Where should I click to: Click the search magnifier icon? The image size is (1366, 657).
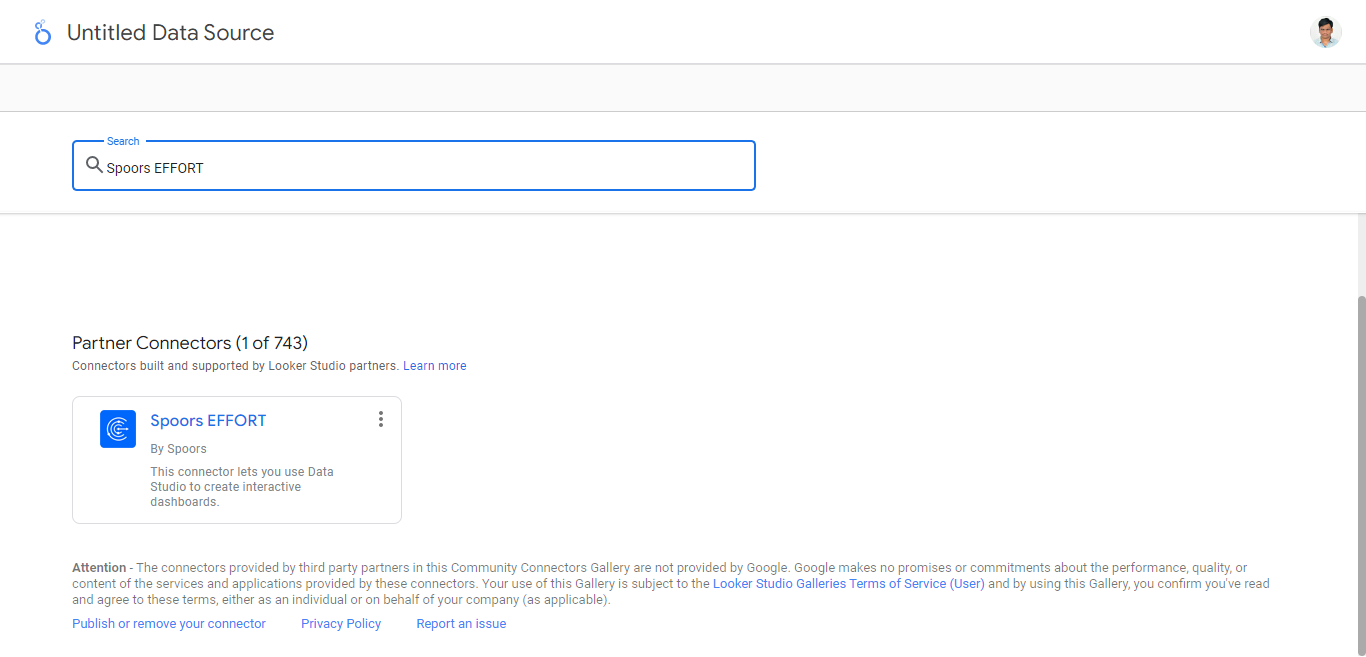pos(94,166)
